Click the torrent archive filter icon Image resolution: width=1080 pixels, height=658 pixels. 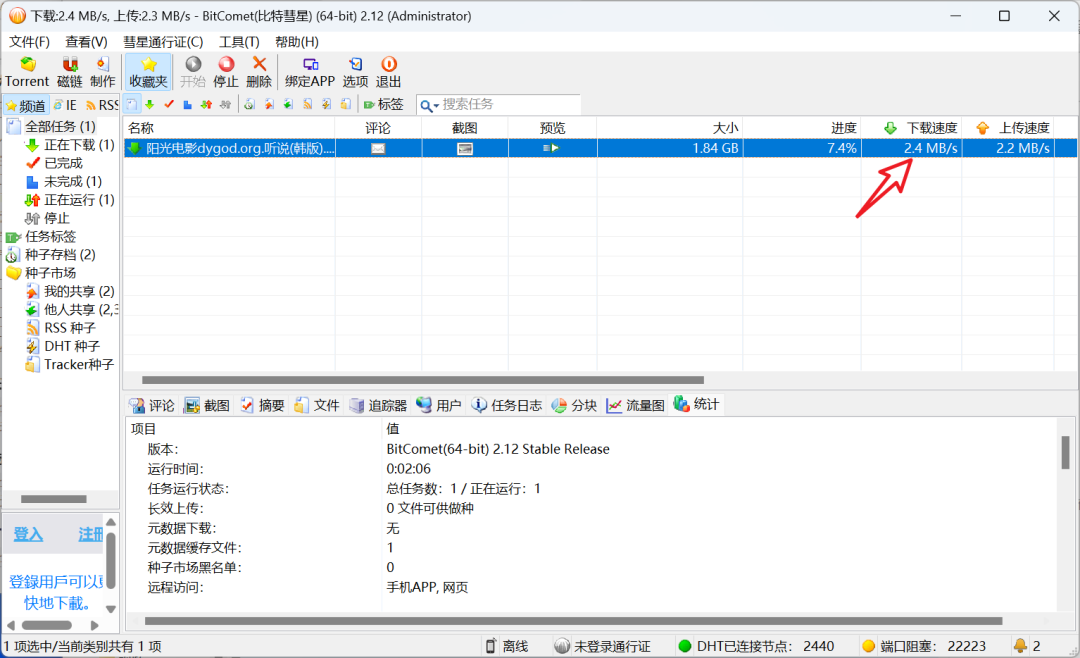pos(249,105)
